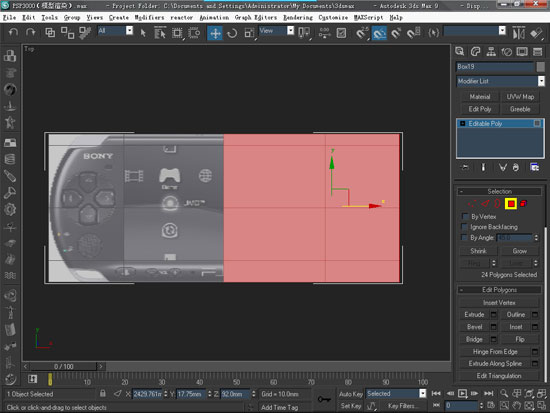Enable Ignore Backfacing checkbox

465,227
